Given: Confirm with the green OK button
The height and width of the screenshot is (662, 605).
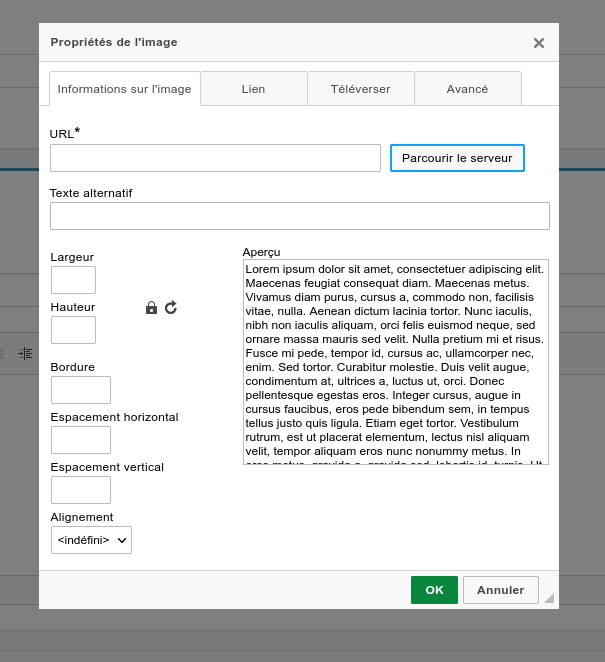Looking at the screenshot, I should 434,590.
